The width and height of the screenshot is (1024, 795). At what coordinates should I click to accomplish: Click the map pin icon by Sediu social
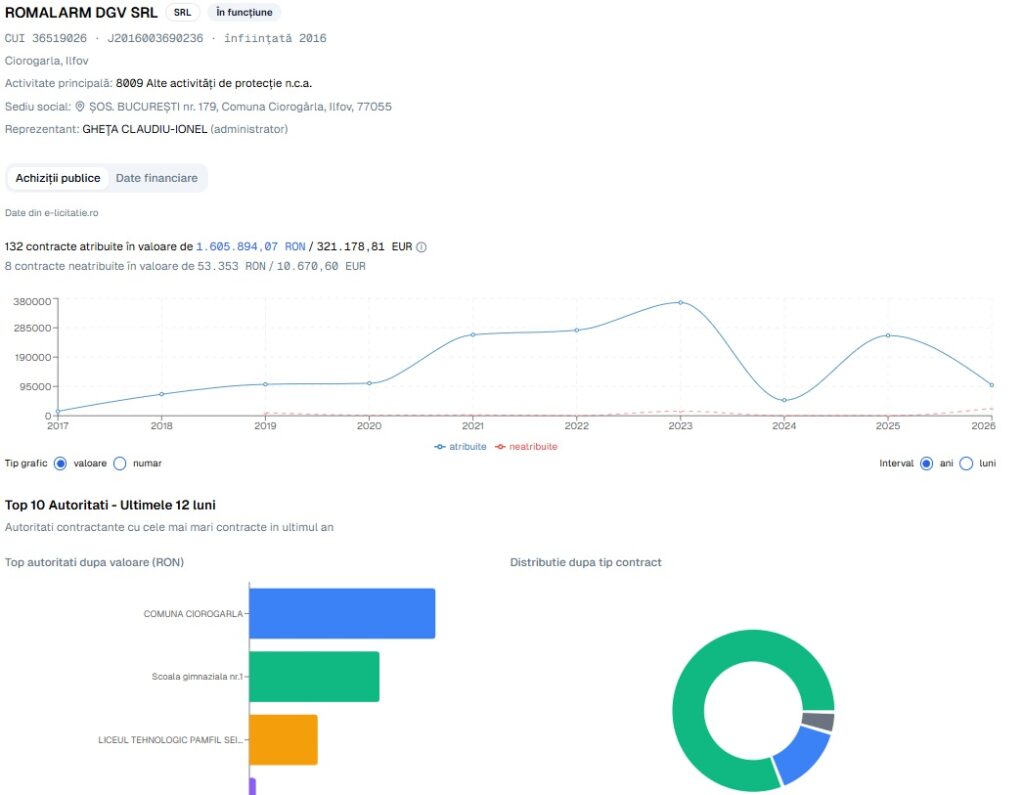click(x=80, y=106)
